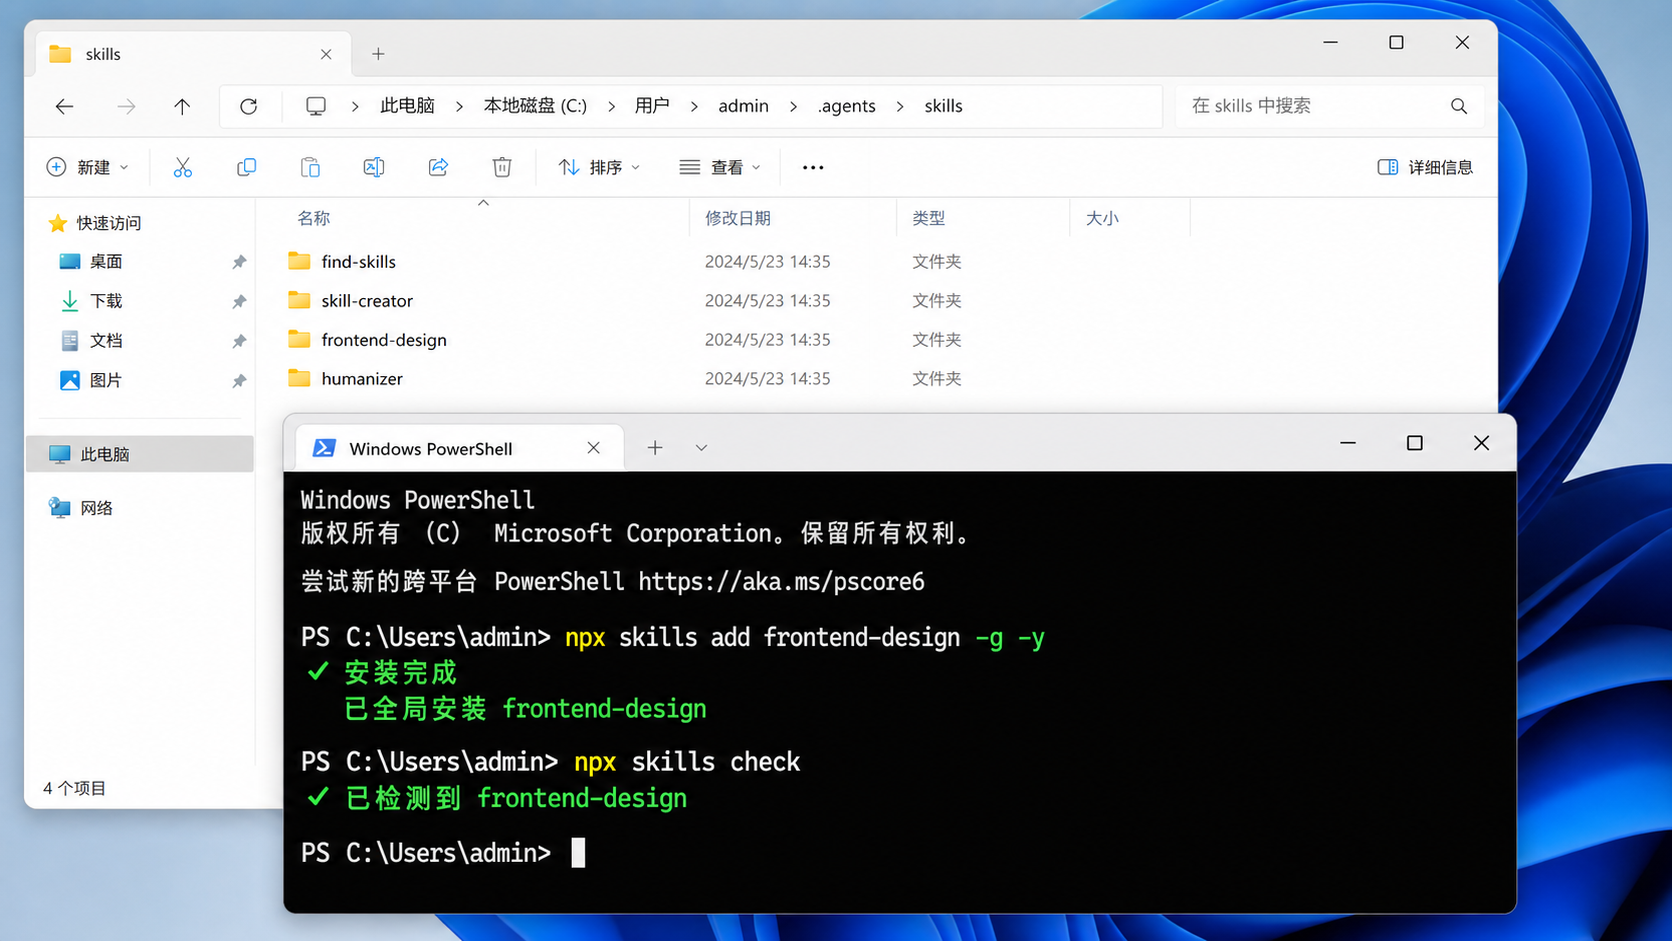Open the 查看 view dropdown
This screenshot has height=941, width=1672.
pyautogui.click(x=720, y=167)
